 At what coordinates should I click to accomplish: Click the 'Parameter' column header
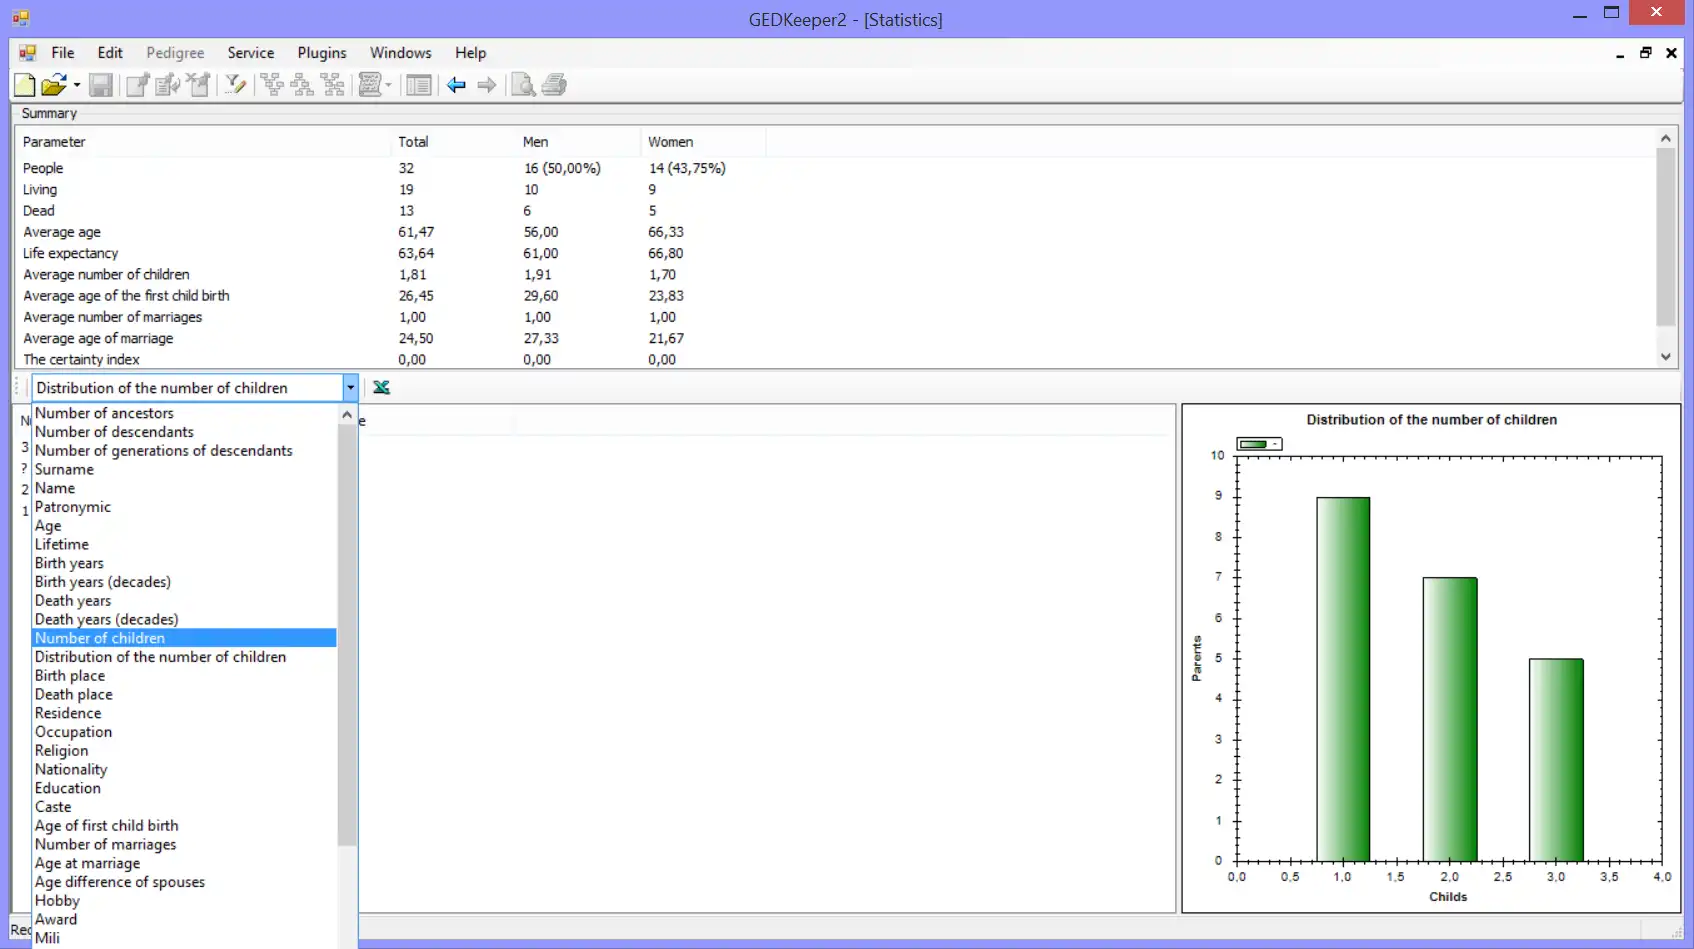[55, 142]
